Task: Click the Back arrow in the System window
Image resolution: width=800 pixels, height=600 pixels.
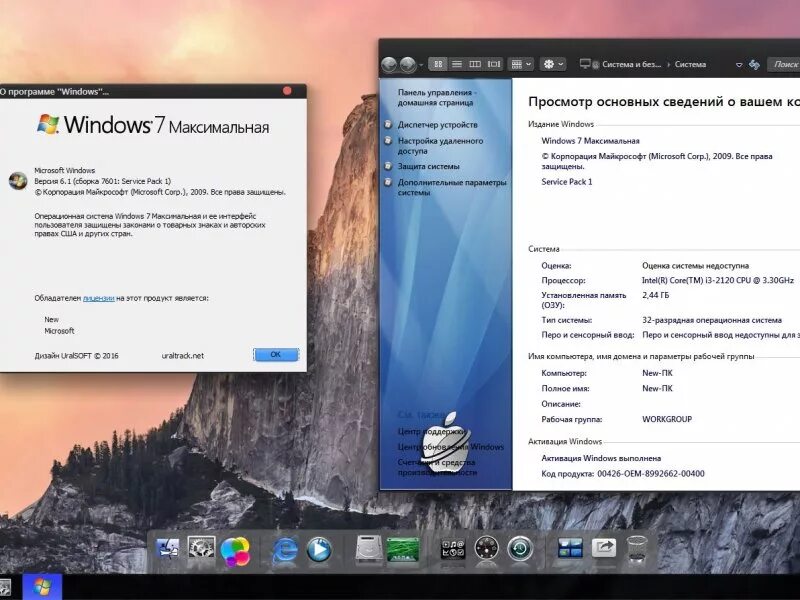Action: [x=389, y=65]
